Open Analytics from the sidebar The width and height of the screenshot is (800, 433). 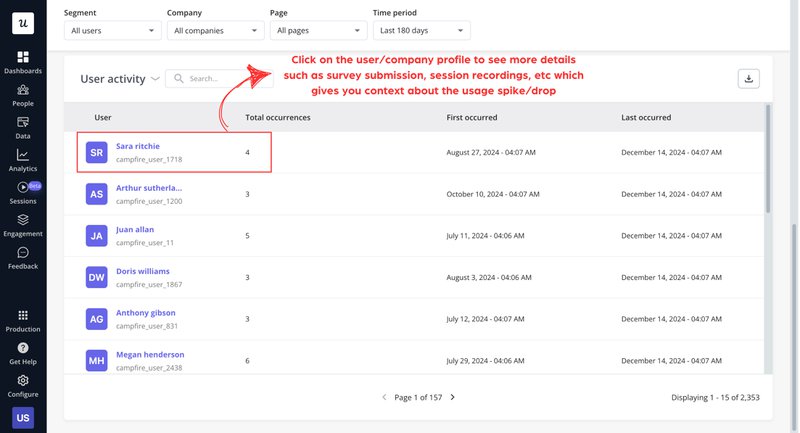(23, 161)
